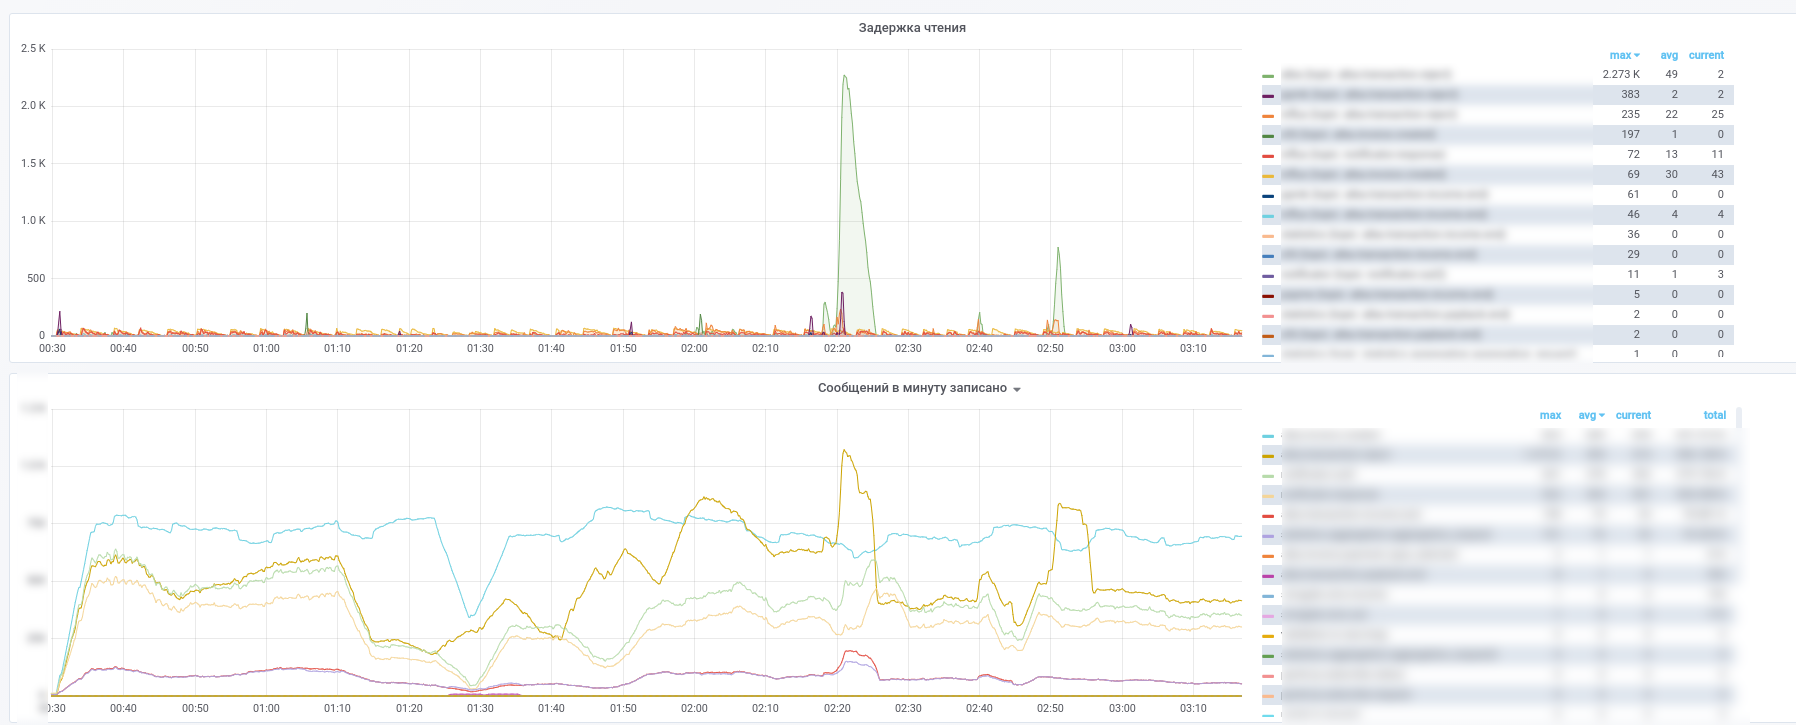Screen dimensions: 1796x725
Task: Click the '1.0 K' y-axis label in the top graph
Action: point(33,220)
